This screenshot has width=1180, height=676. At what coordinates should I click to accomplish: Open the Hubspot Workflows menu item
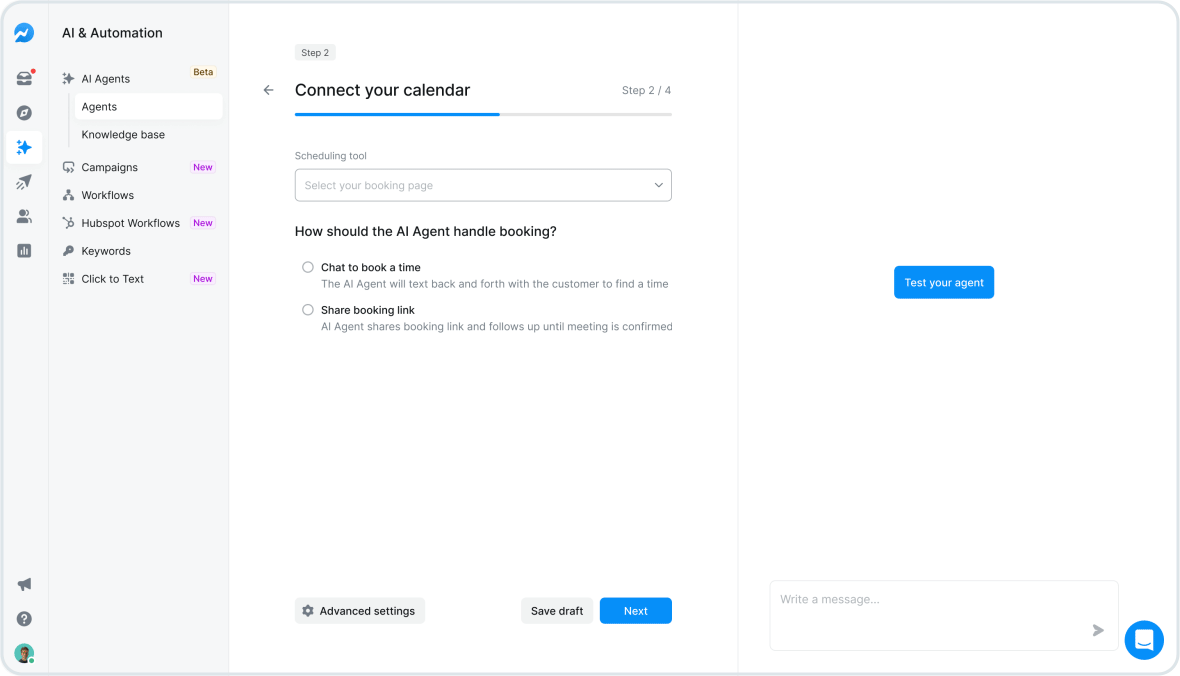click(127, 222)
